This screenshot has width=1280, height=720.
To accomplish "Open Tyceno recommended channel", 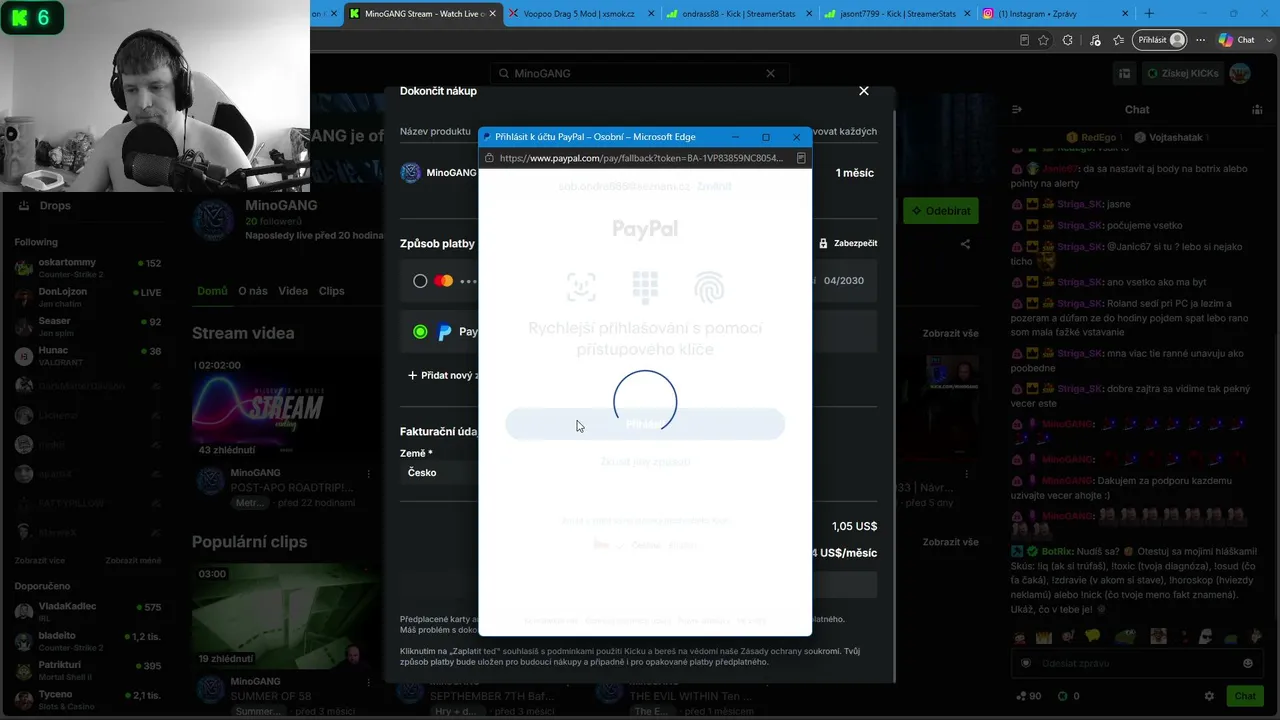I will point(88,699).
